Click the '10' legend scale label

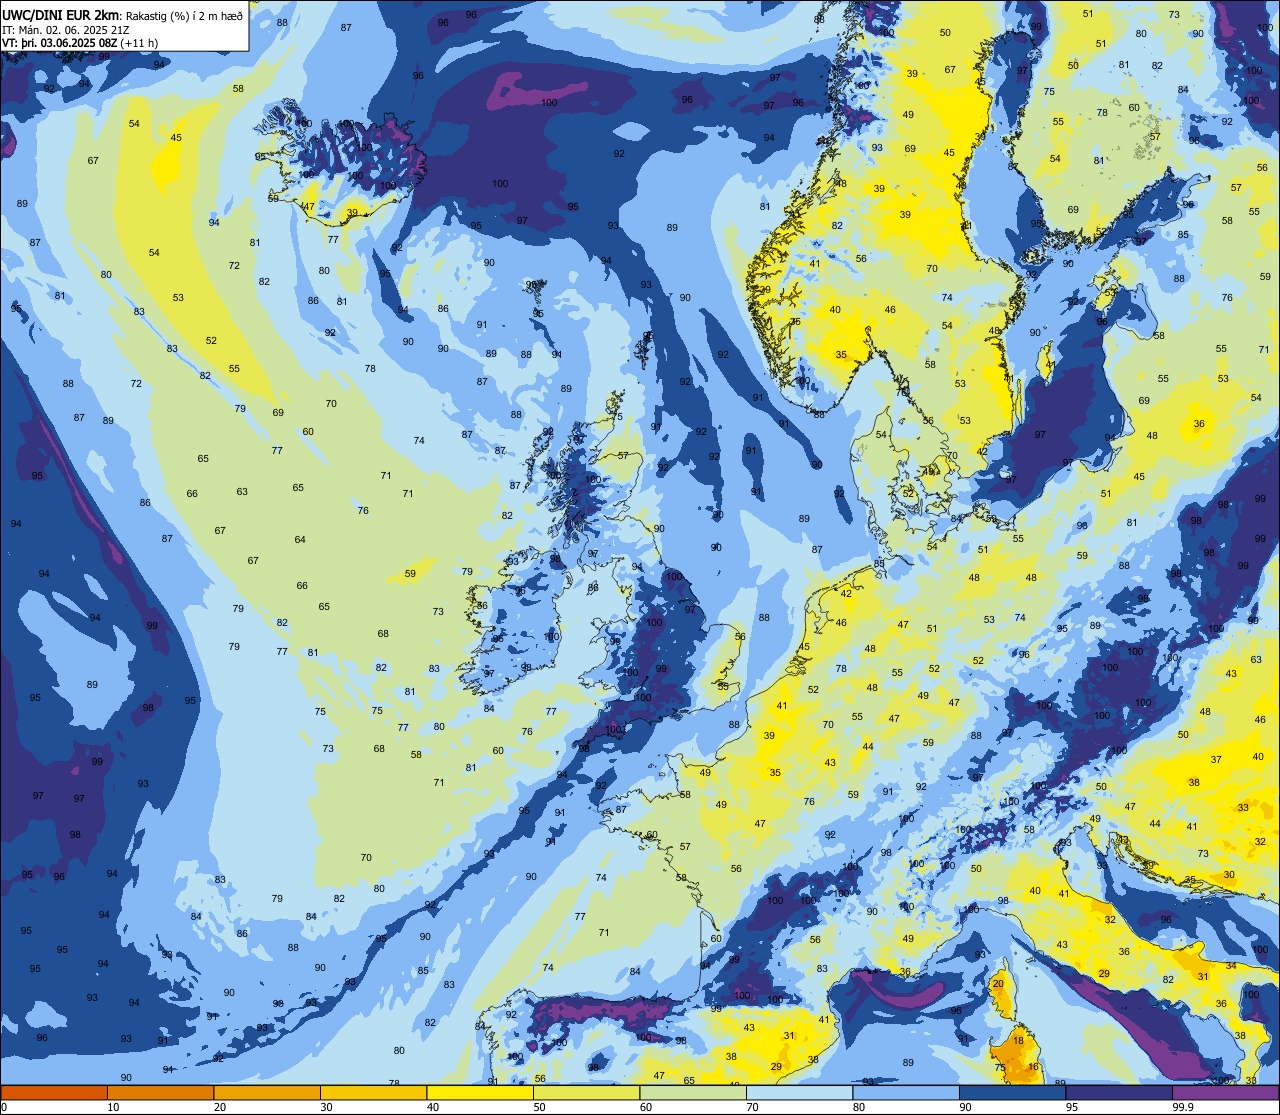click(x=113, y=1106)
